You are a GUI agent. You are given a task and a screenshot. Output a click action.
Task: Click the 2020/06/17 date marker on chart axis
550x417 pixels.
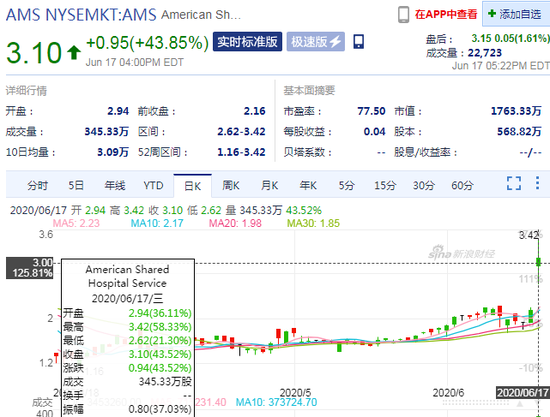pos(523,392)
